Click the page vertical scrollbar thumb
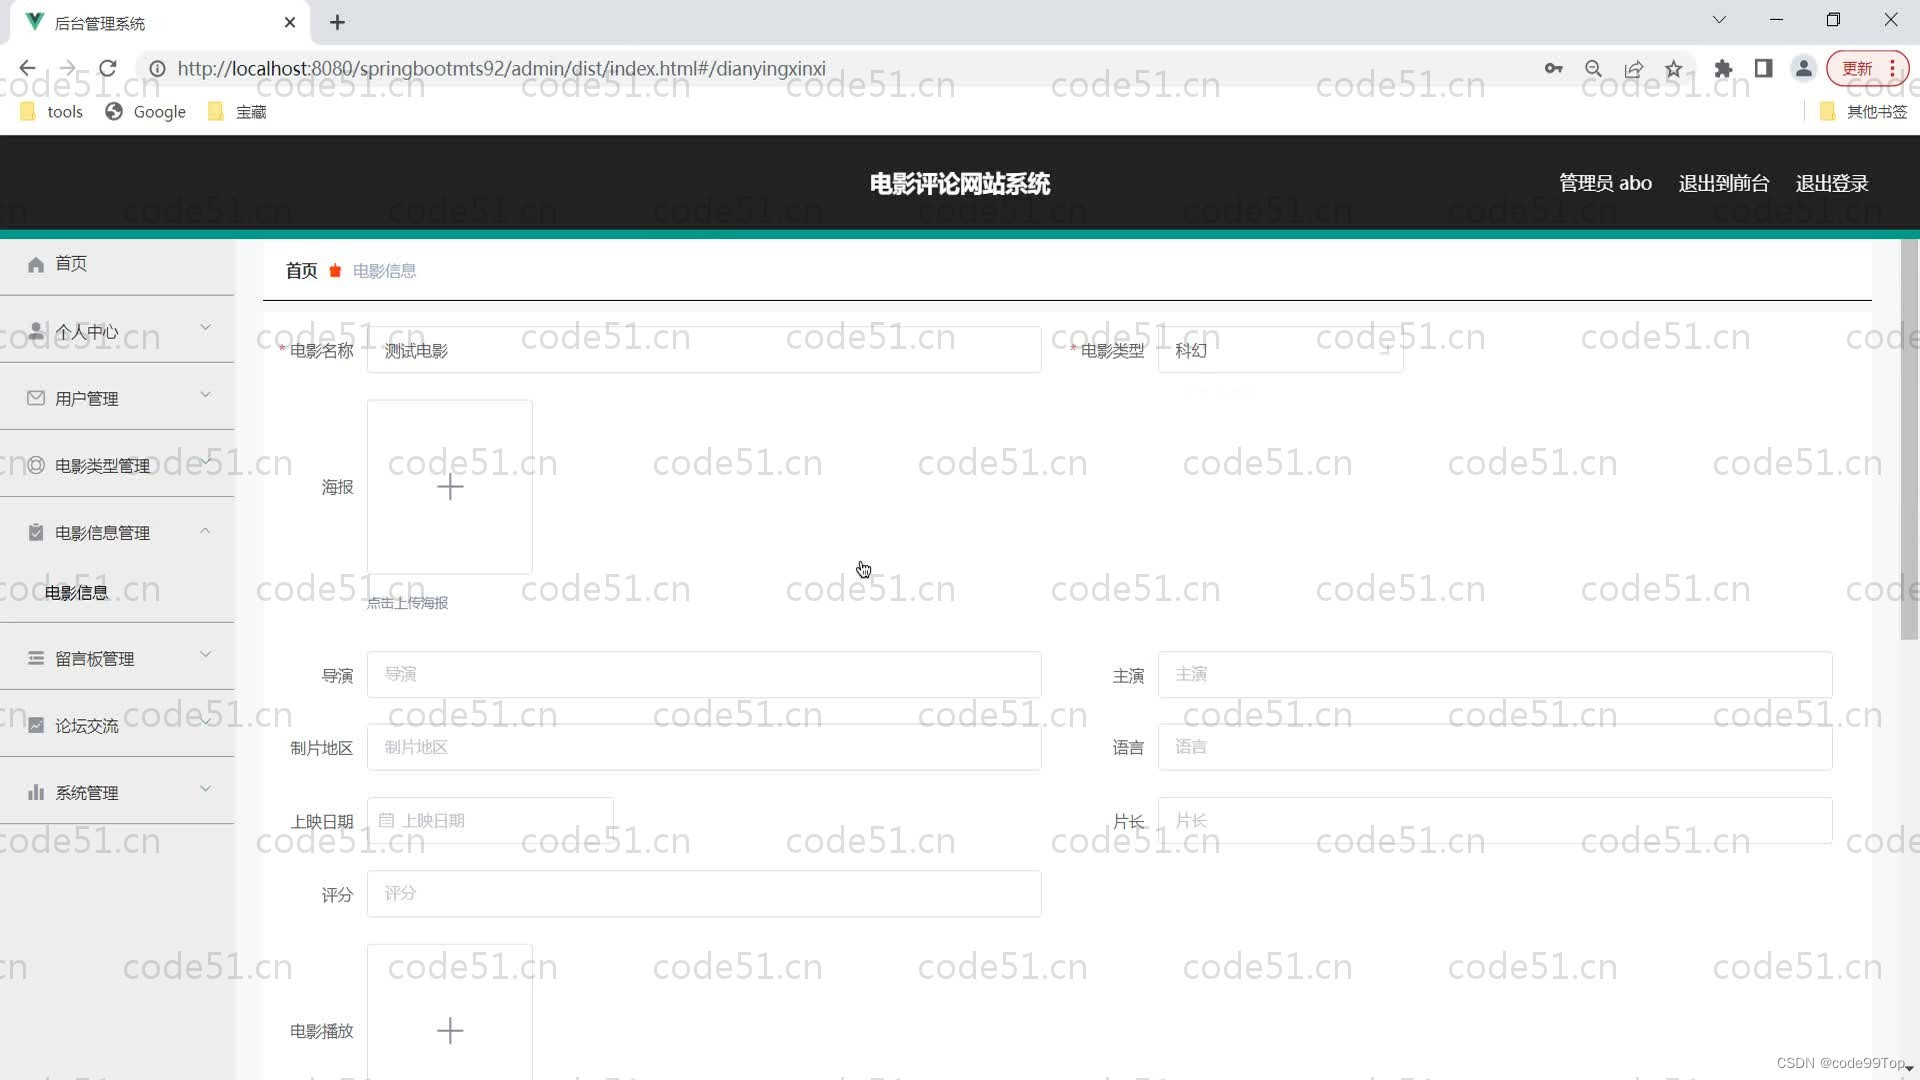Image resolution: width=1920 pixels, height=1080 pixels. coord(1909,440)
